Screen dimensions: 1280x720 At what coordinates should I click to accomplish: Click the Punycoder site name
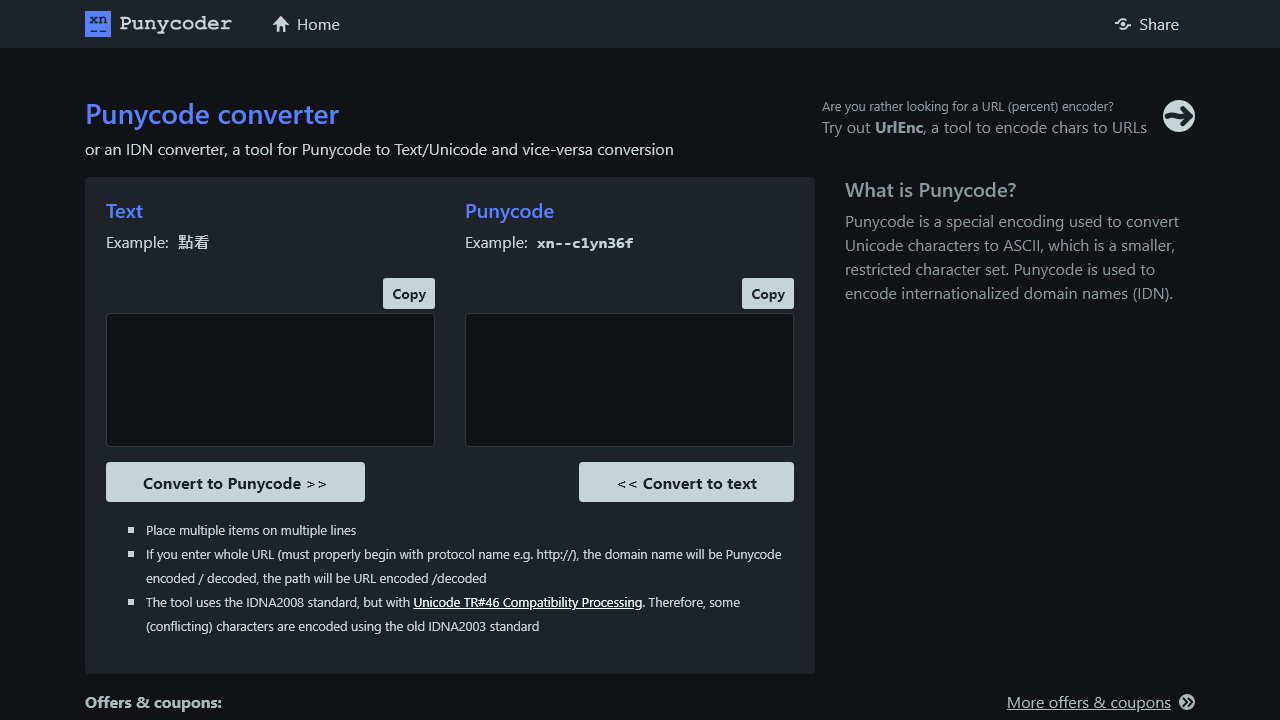pos(175,24)
